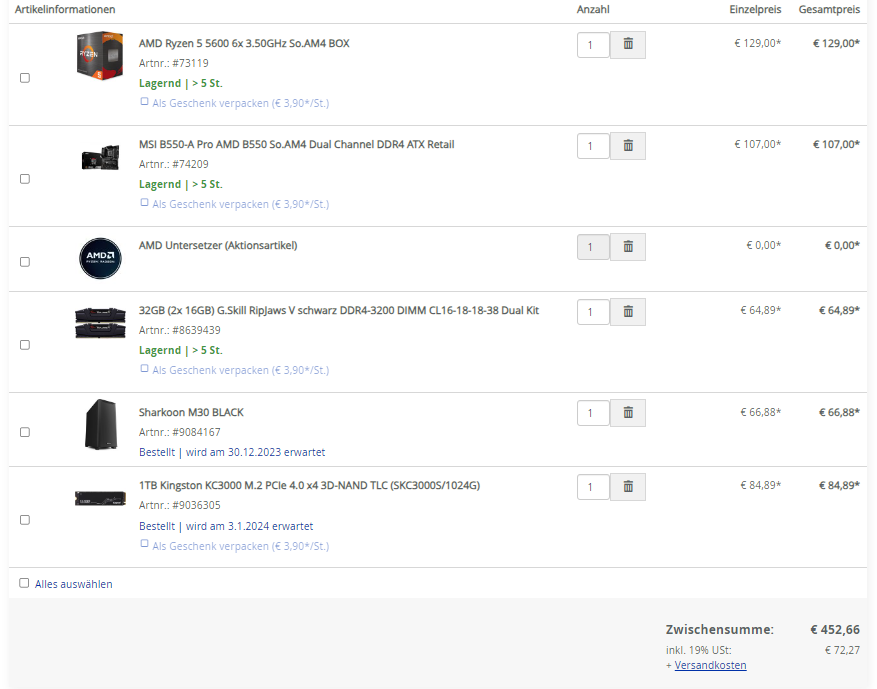This screenshot has height=689, width=877.
Task: Click the Alles auswählen label
Action: click(x=74, y=584)
